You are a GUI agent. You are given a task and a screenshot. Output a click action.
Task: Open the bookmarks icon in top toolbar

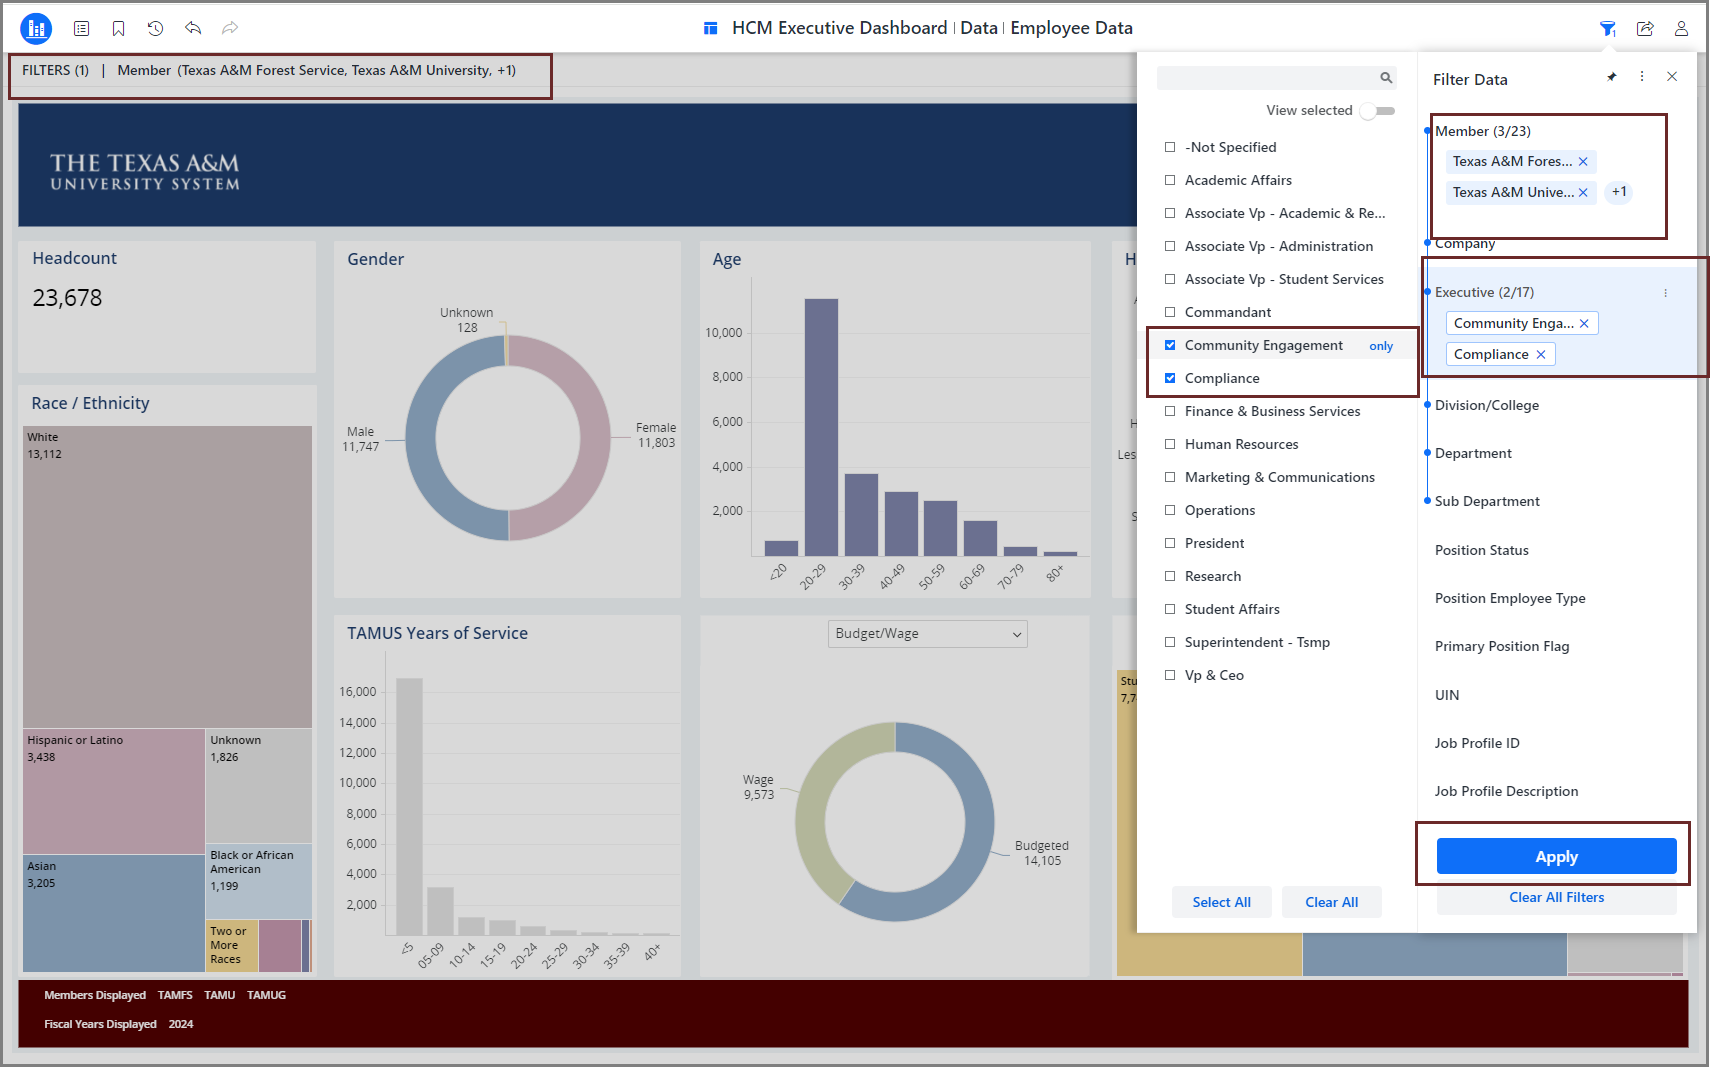click(118, 28)
